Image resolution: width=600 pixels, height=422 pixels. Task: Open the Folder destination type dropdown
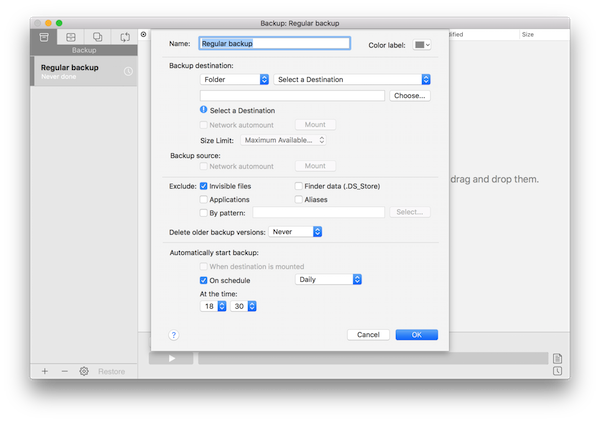pyautogui.click(x=234, y=79)
